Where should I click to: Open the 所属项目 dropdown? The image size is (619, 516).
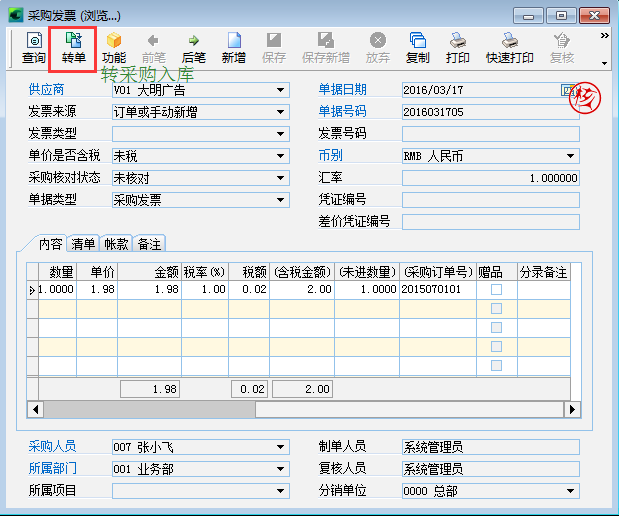click(280, 491)
